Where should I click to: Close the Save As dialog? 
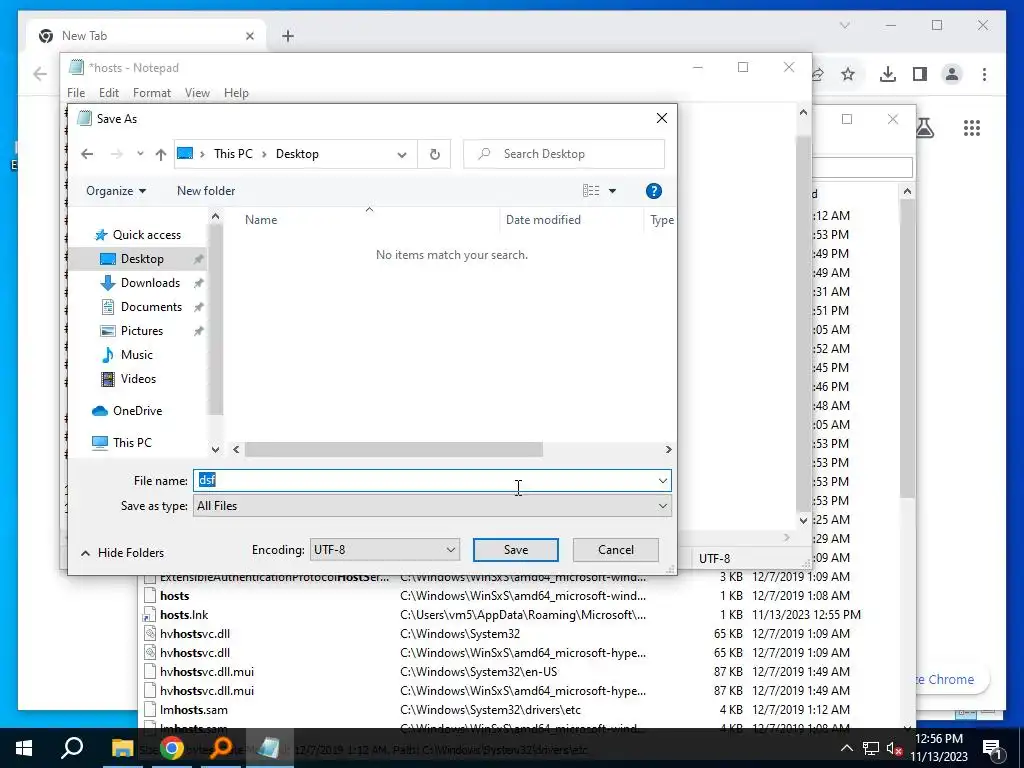coord(662,118)
